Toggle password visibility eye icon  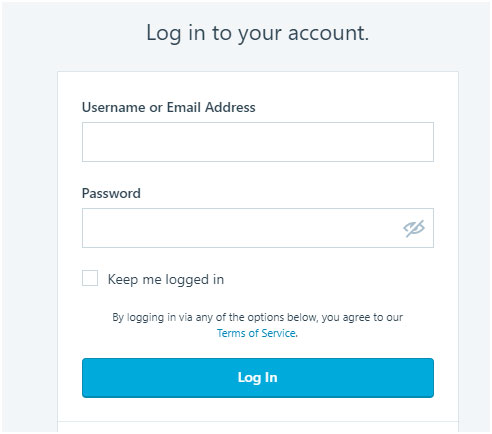(x=414, y=228)
